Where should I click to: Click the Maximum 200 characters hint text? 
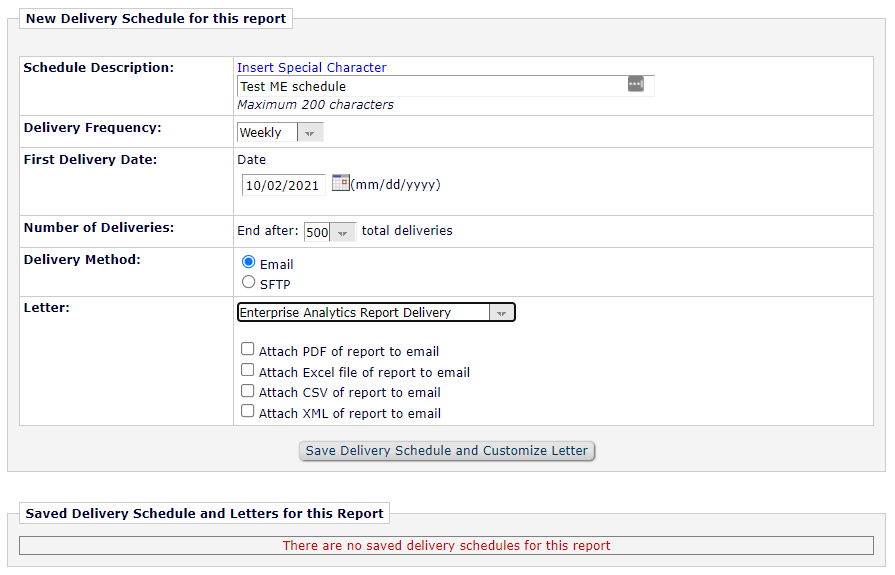pyautogui.click(x=315, y=104)
